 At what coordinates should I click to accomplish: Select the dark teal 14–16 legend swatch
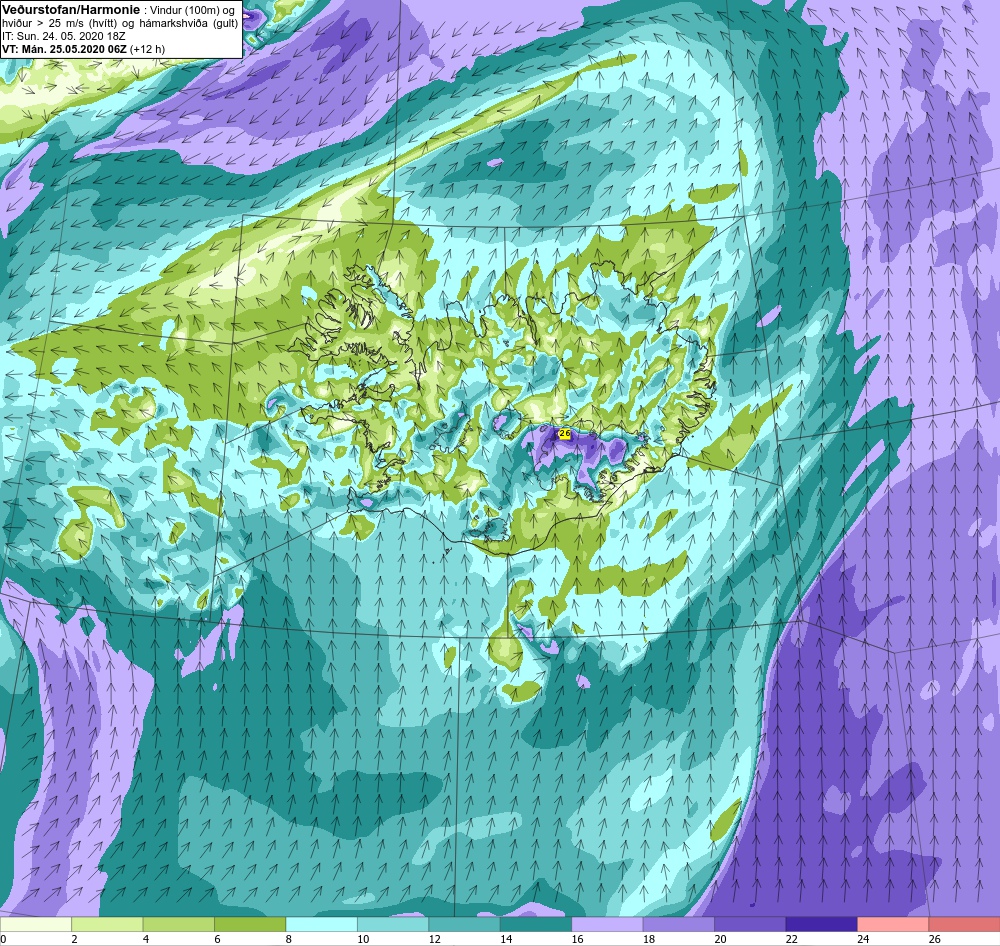click(x=536, y=924)
